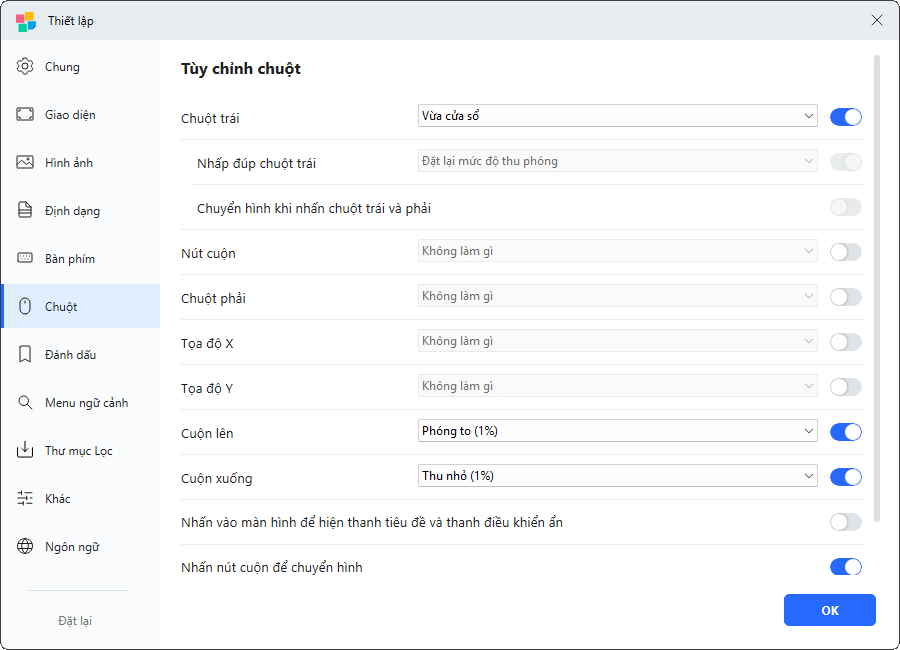Switch to the Thư mục Lọc section
The height and width of the screenshot is (650, 900).
(78, 451)
